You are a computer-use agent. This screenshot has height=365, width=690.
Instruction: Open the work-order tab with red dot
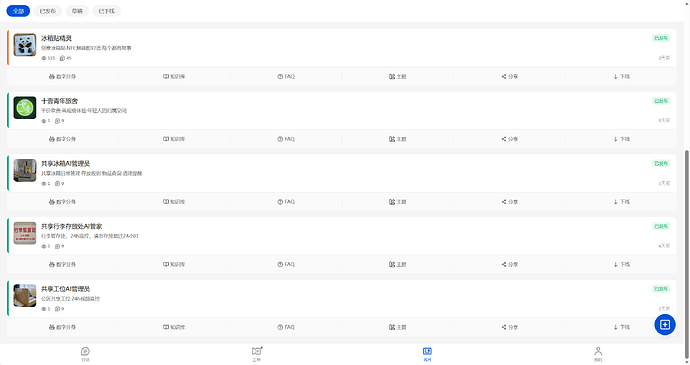coord(257,354)
